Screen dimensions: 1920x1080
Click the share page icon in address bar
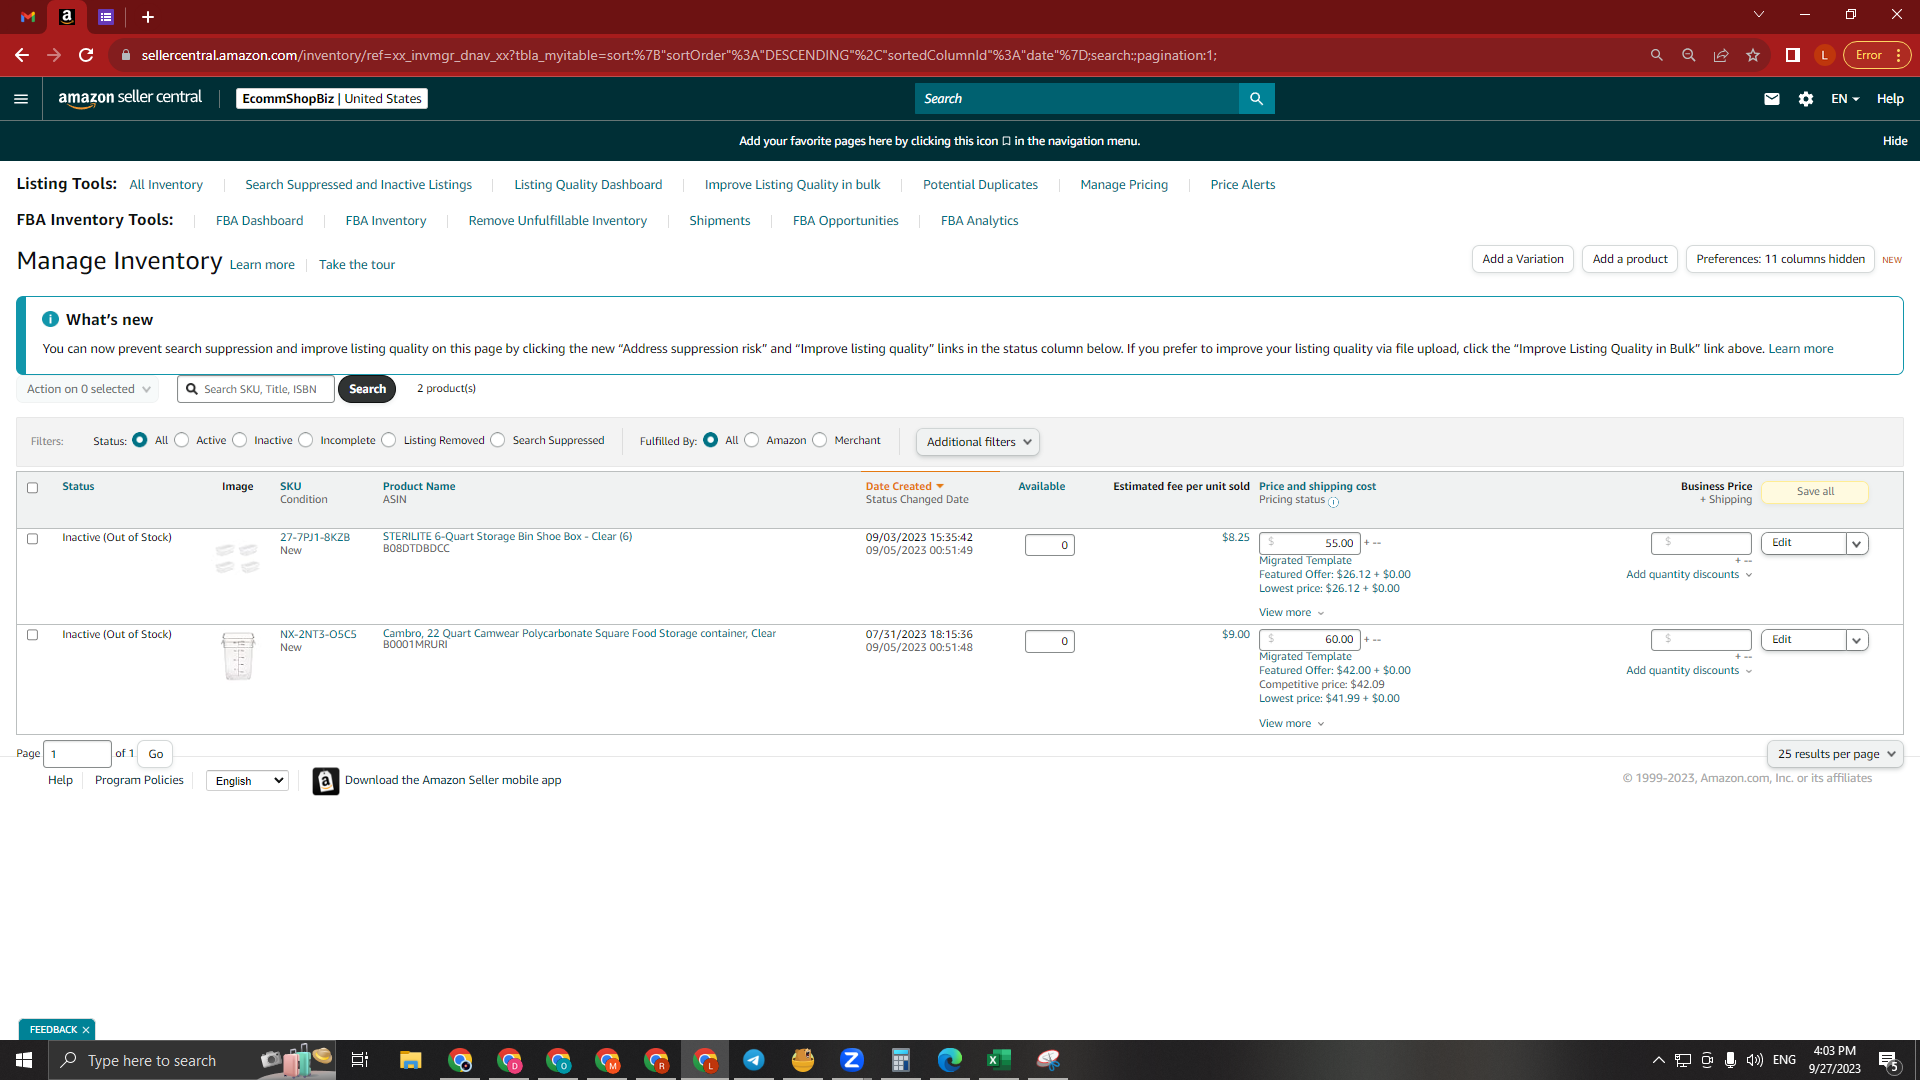point(1721,55)
